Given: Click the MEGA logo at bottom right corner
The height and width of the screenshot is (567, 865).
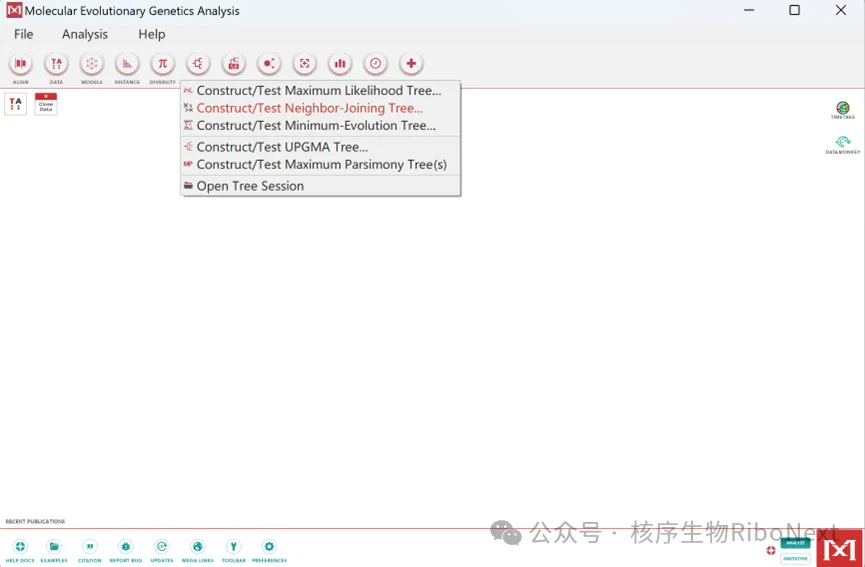Looking at the screenshot, I should (839, 548).
